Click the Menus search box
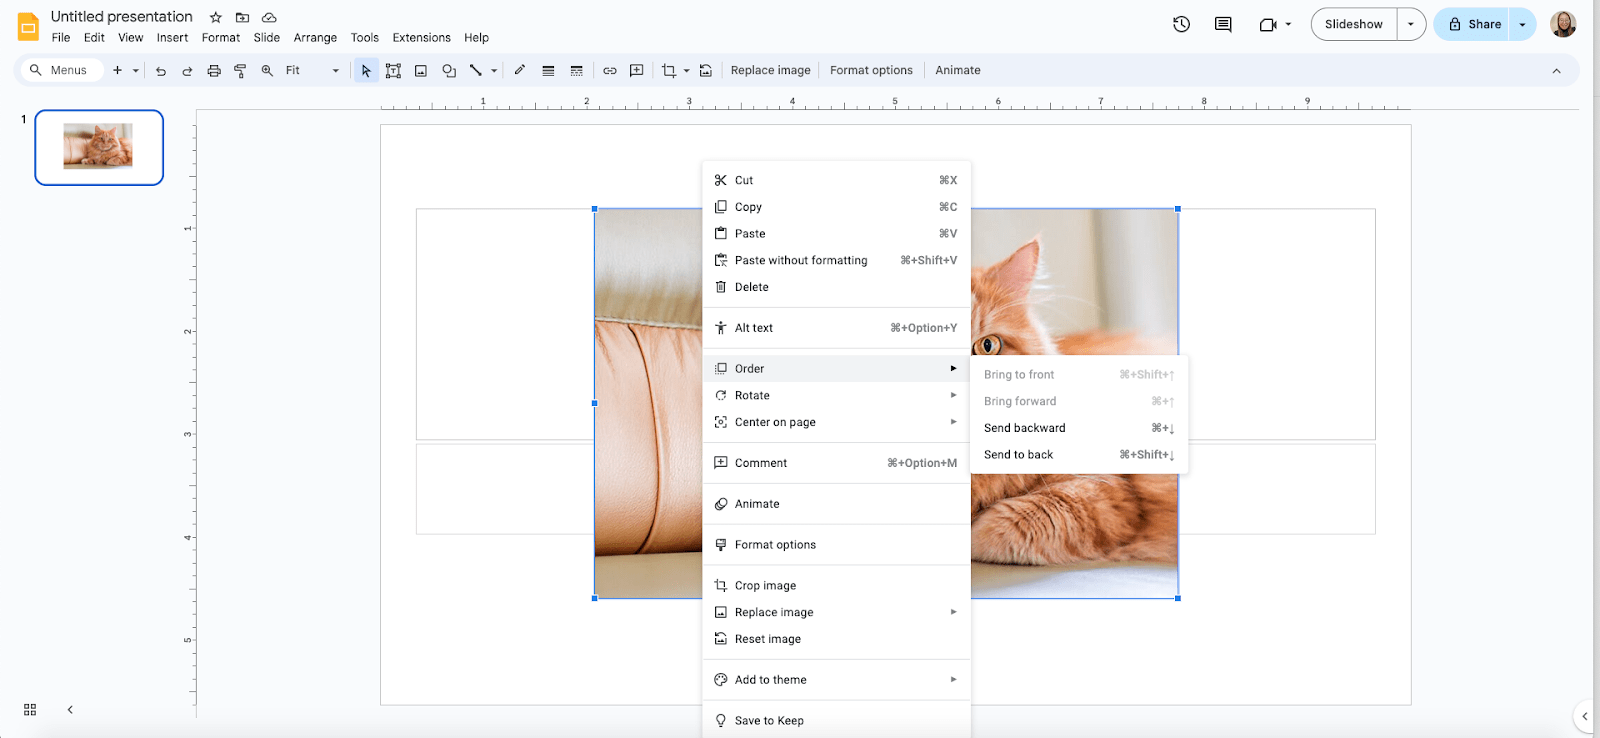 point(60,71)
